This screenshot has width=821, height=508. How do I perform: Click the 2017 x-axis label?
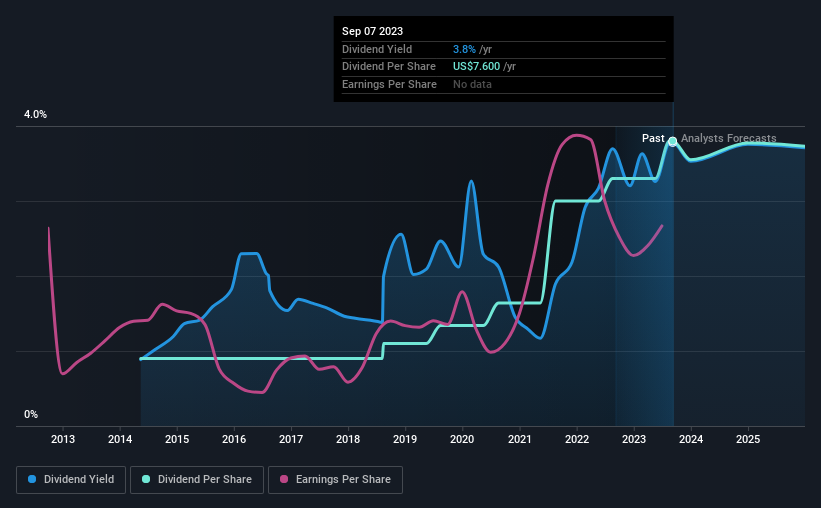pos(291,439)
